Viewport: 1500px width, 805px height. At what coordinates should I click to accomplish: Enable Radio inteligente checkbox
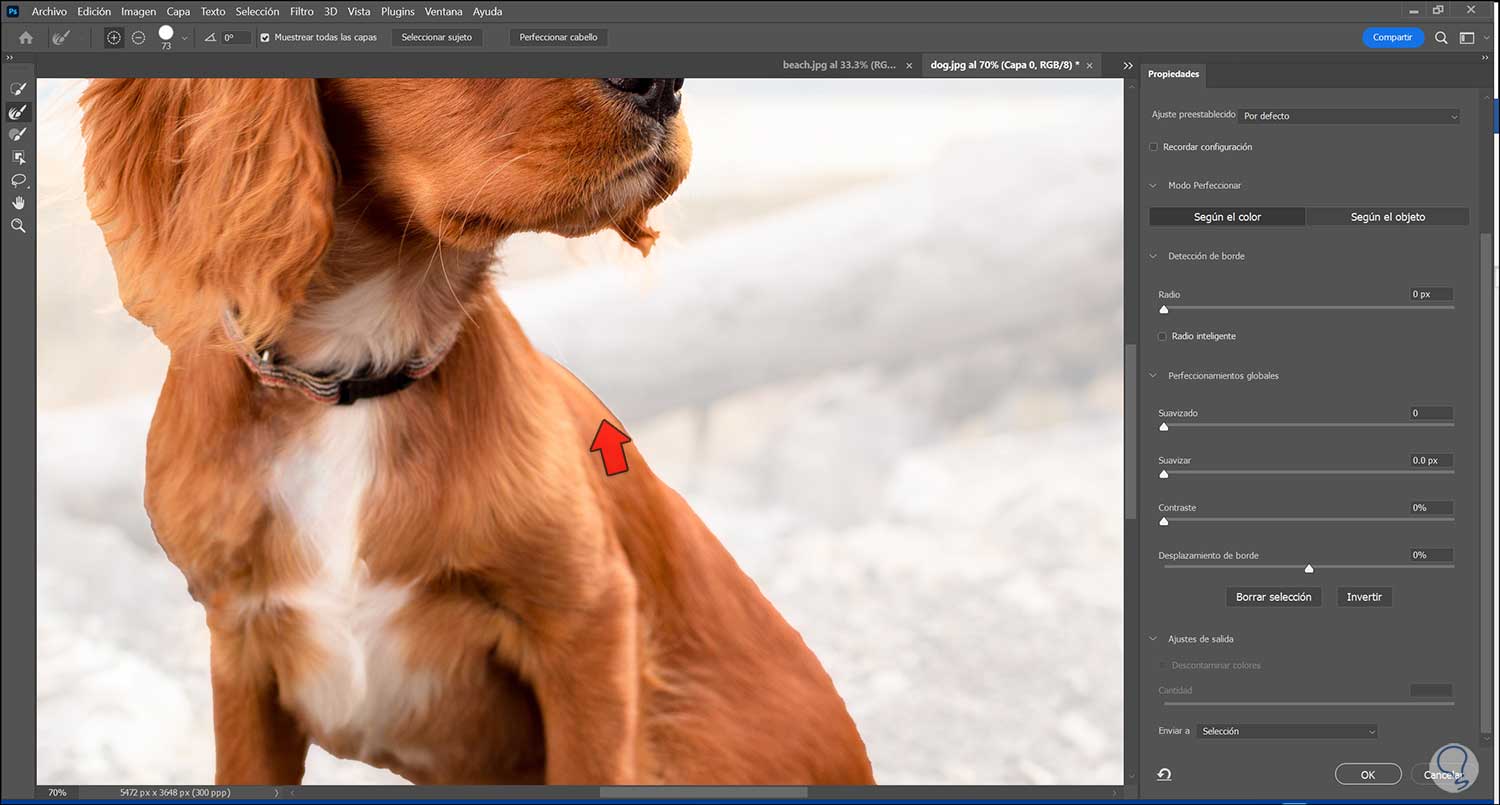tap(1162, 336)
